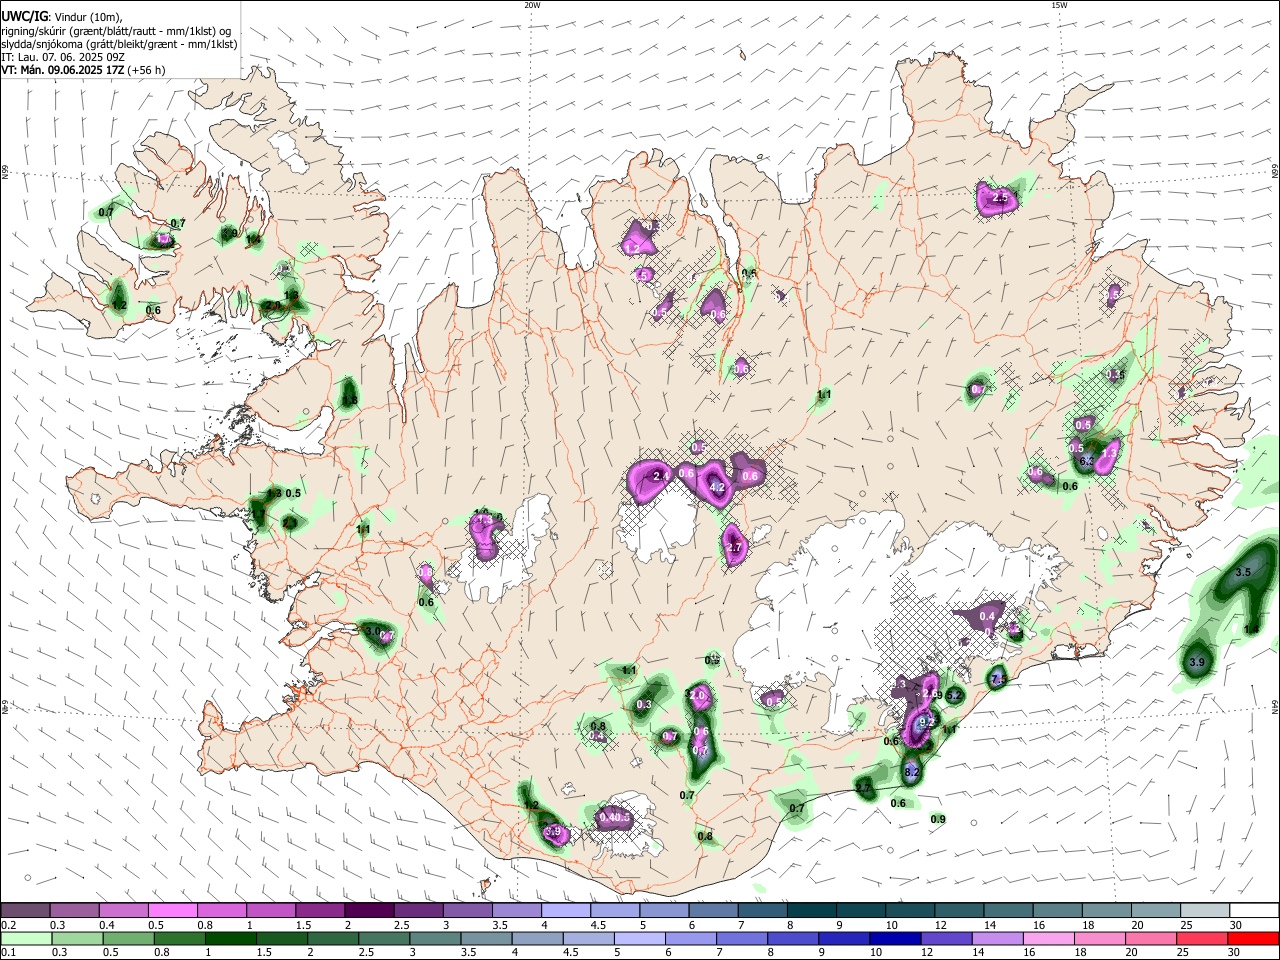Pick the lavender swatch at 4 in the snow legend

[x=566, y=911]
